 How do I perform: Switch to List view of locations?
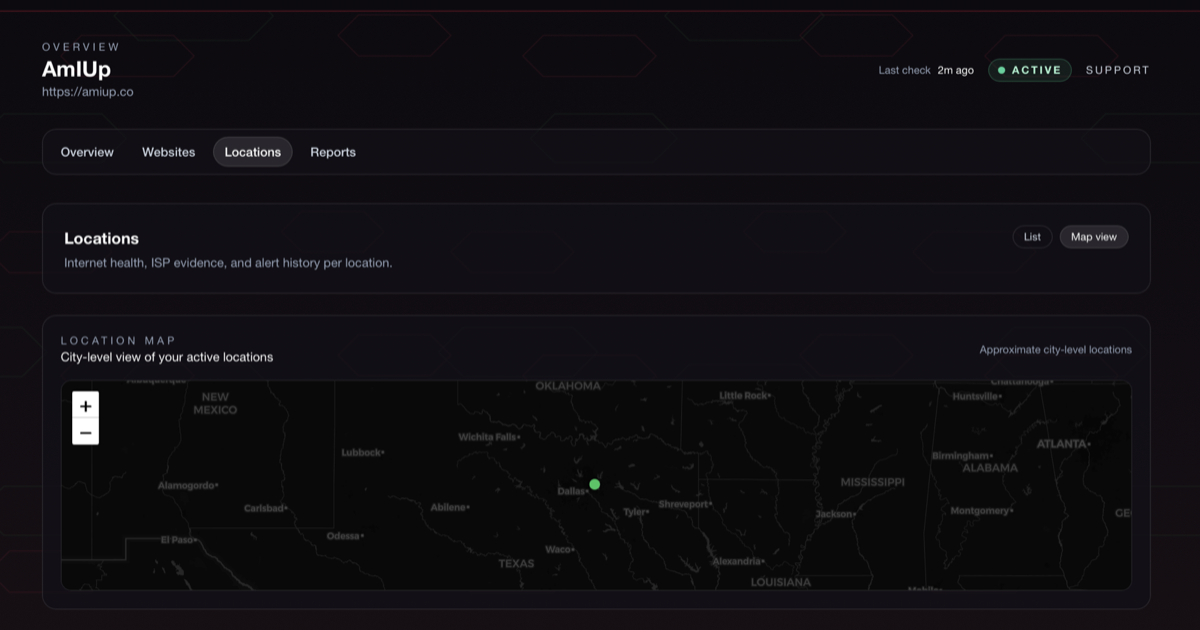click(x=1032, y=236)
